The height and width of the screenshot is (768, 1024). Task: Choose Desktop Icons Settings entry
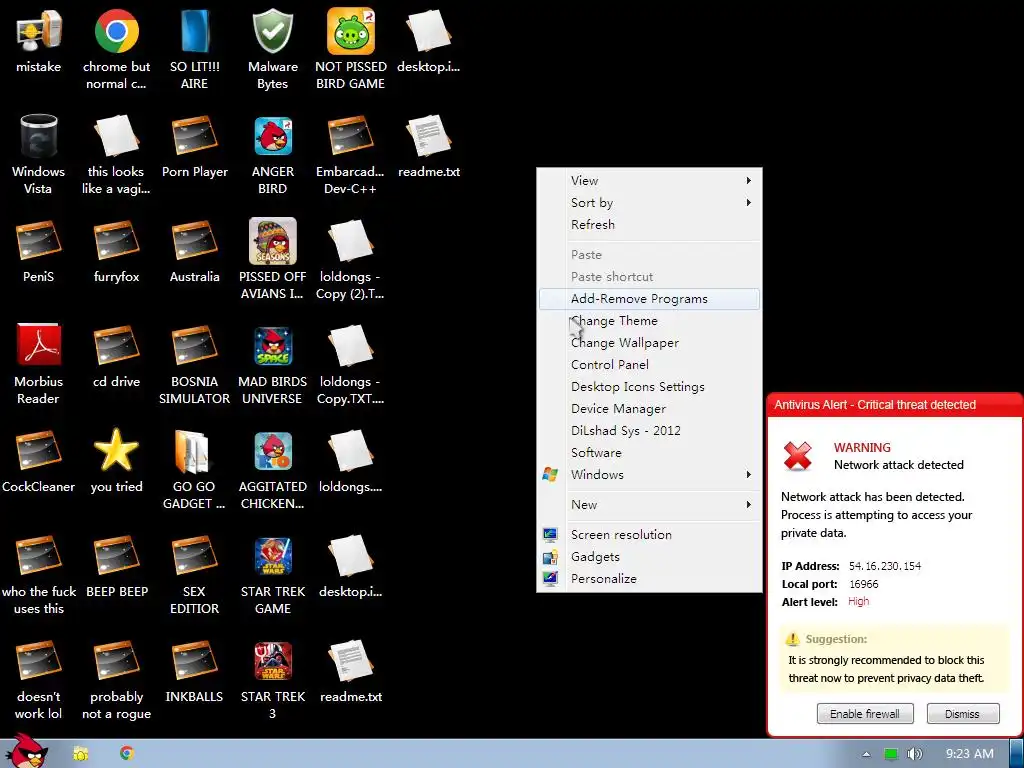649,387
